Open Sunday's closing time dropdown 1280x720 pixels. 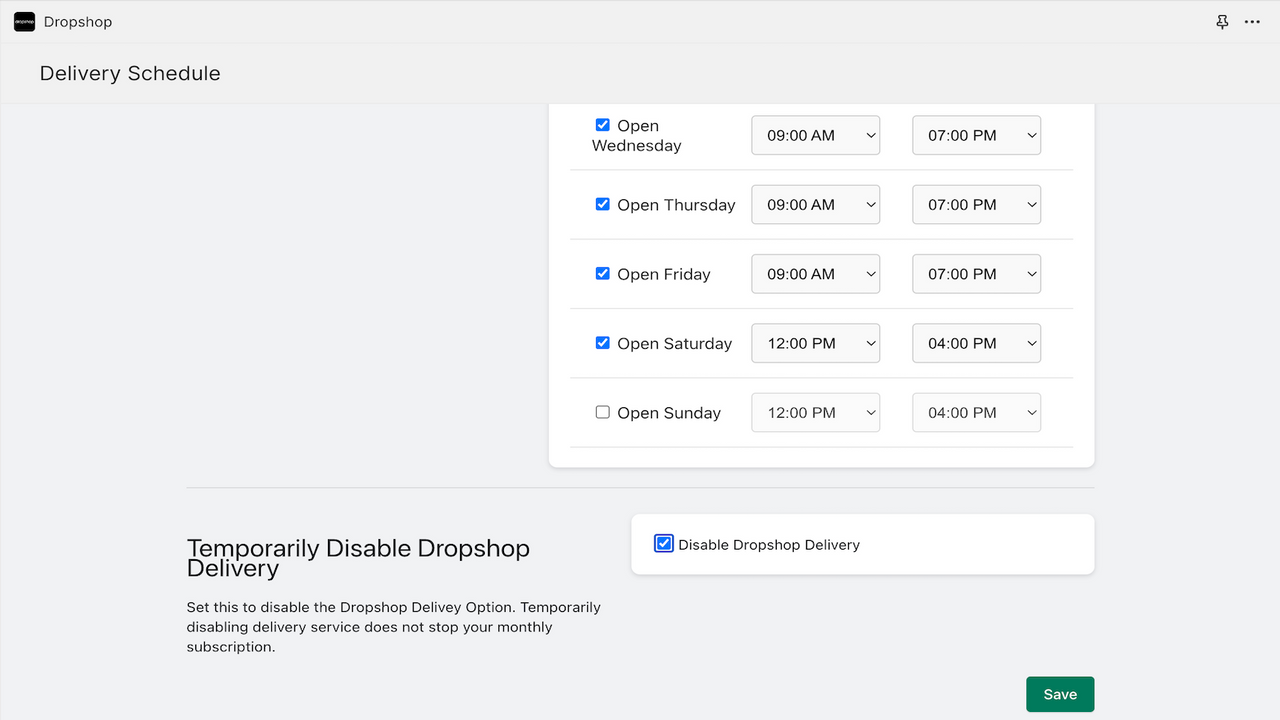coord(976,412)
